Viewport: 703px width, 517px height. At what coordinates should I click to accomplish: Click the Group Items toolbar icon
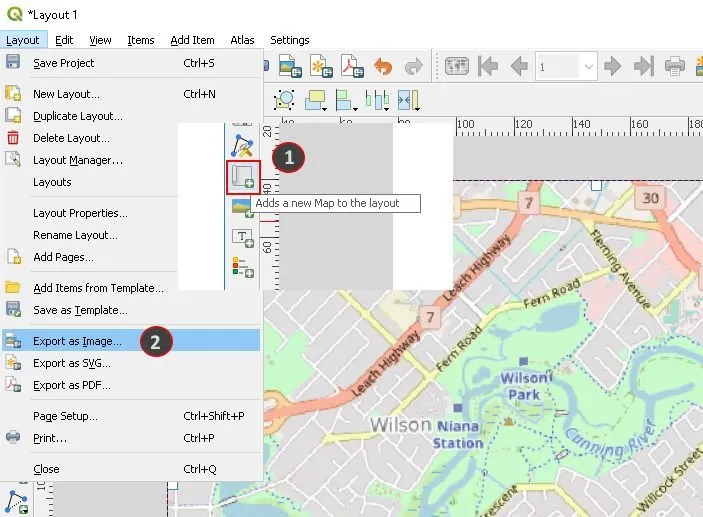(284, 100)
